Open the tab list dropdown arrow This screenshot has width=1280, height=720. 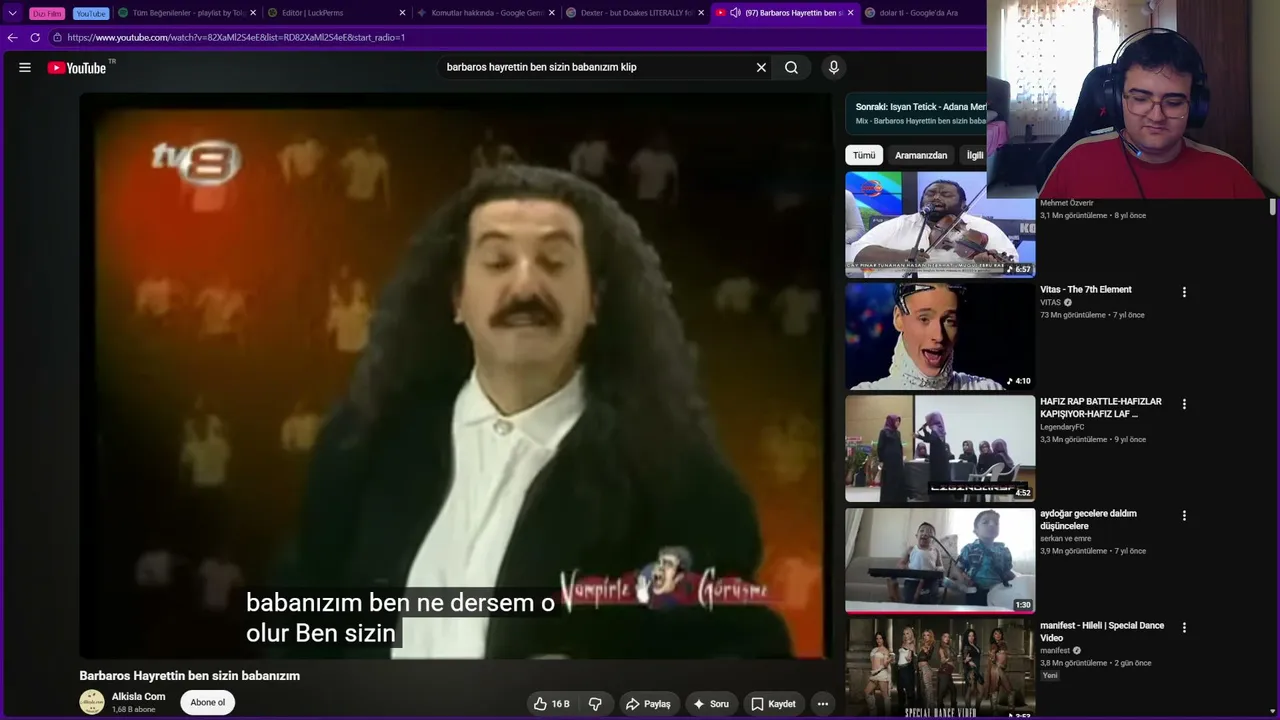(12, 13)
